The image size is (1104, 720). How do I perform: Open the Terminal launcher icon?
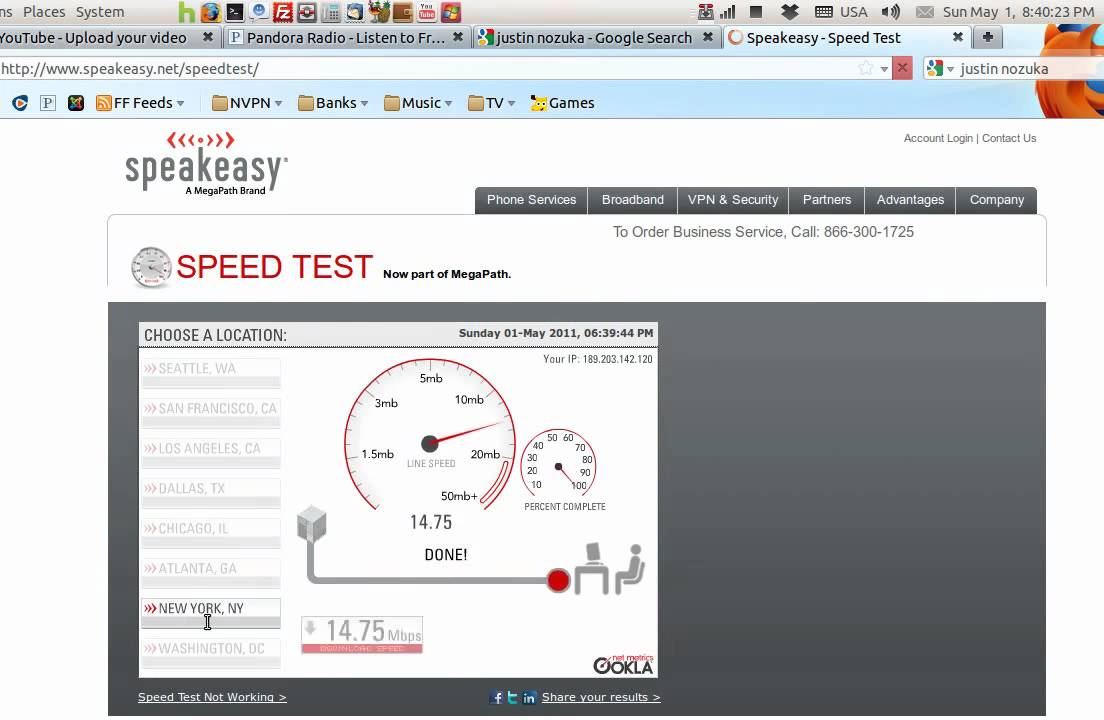point(234,12)
